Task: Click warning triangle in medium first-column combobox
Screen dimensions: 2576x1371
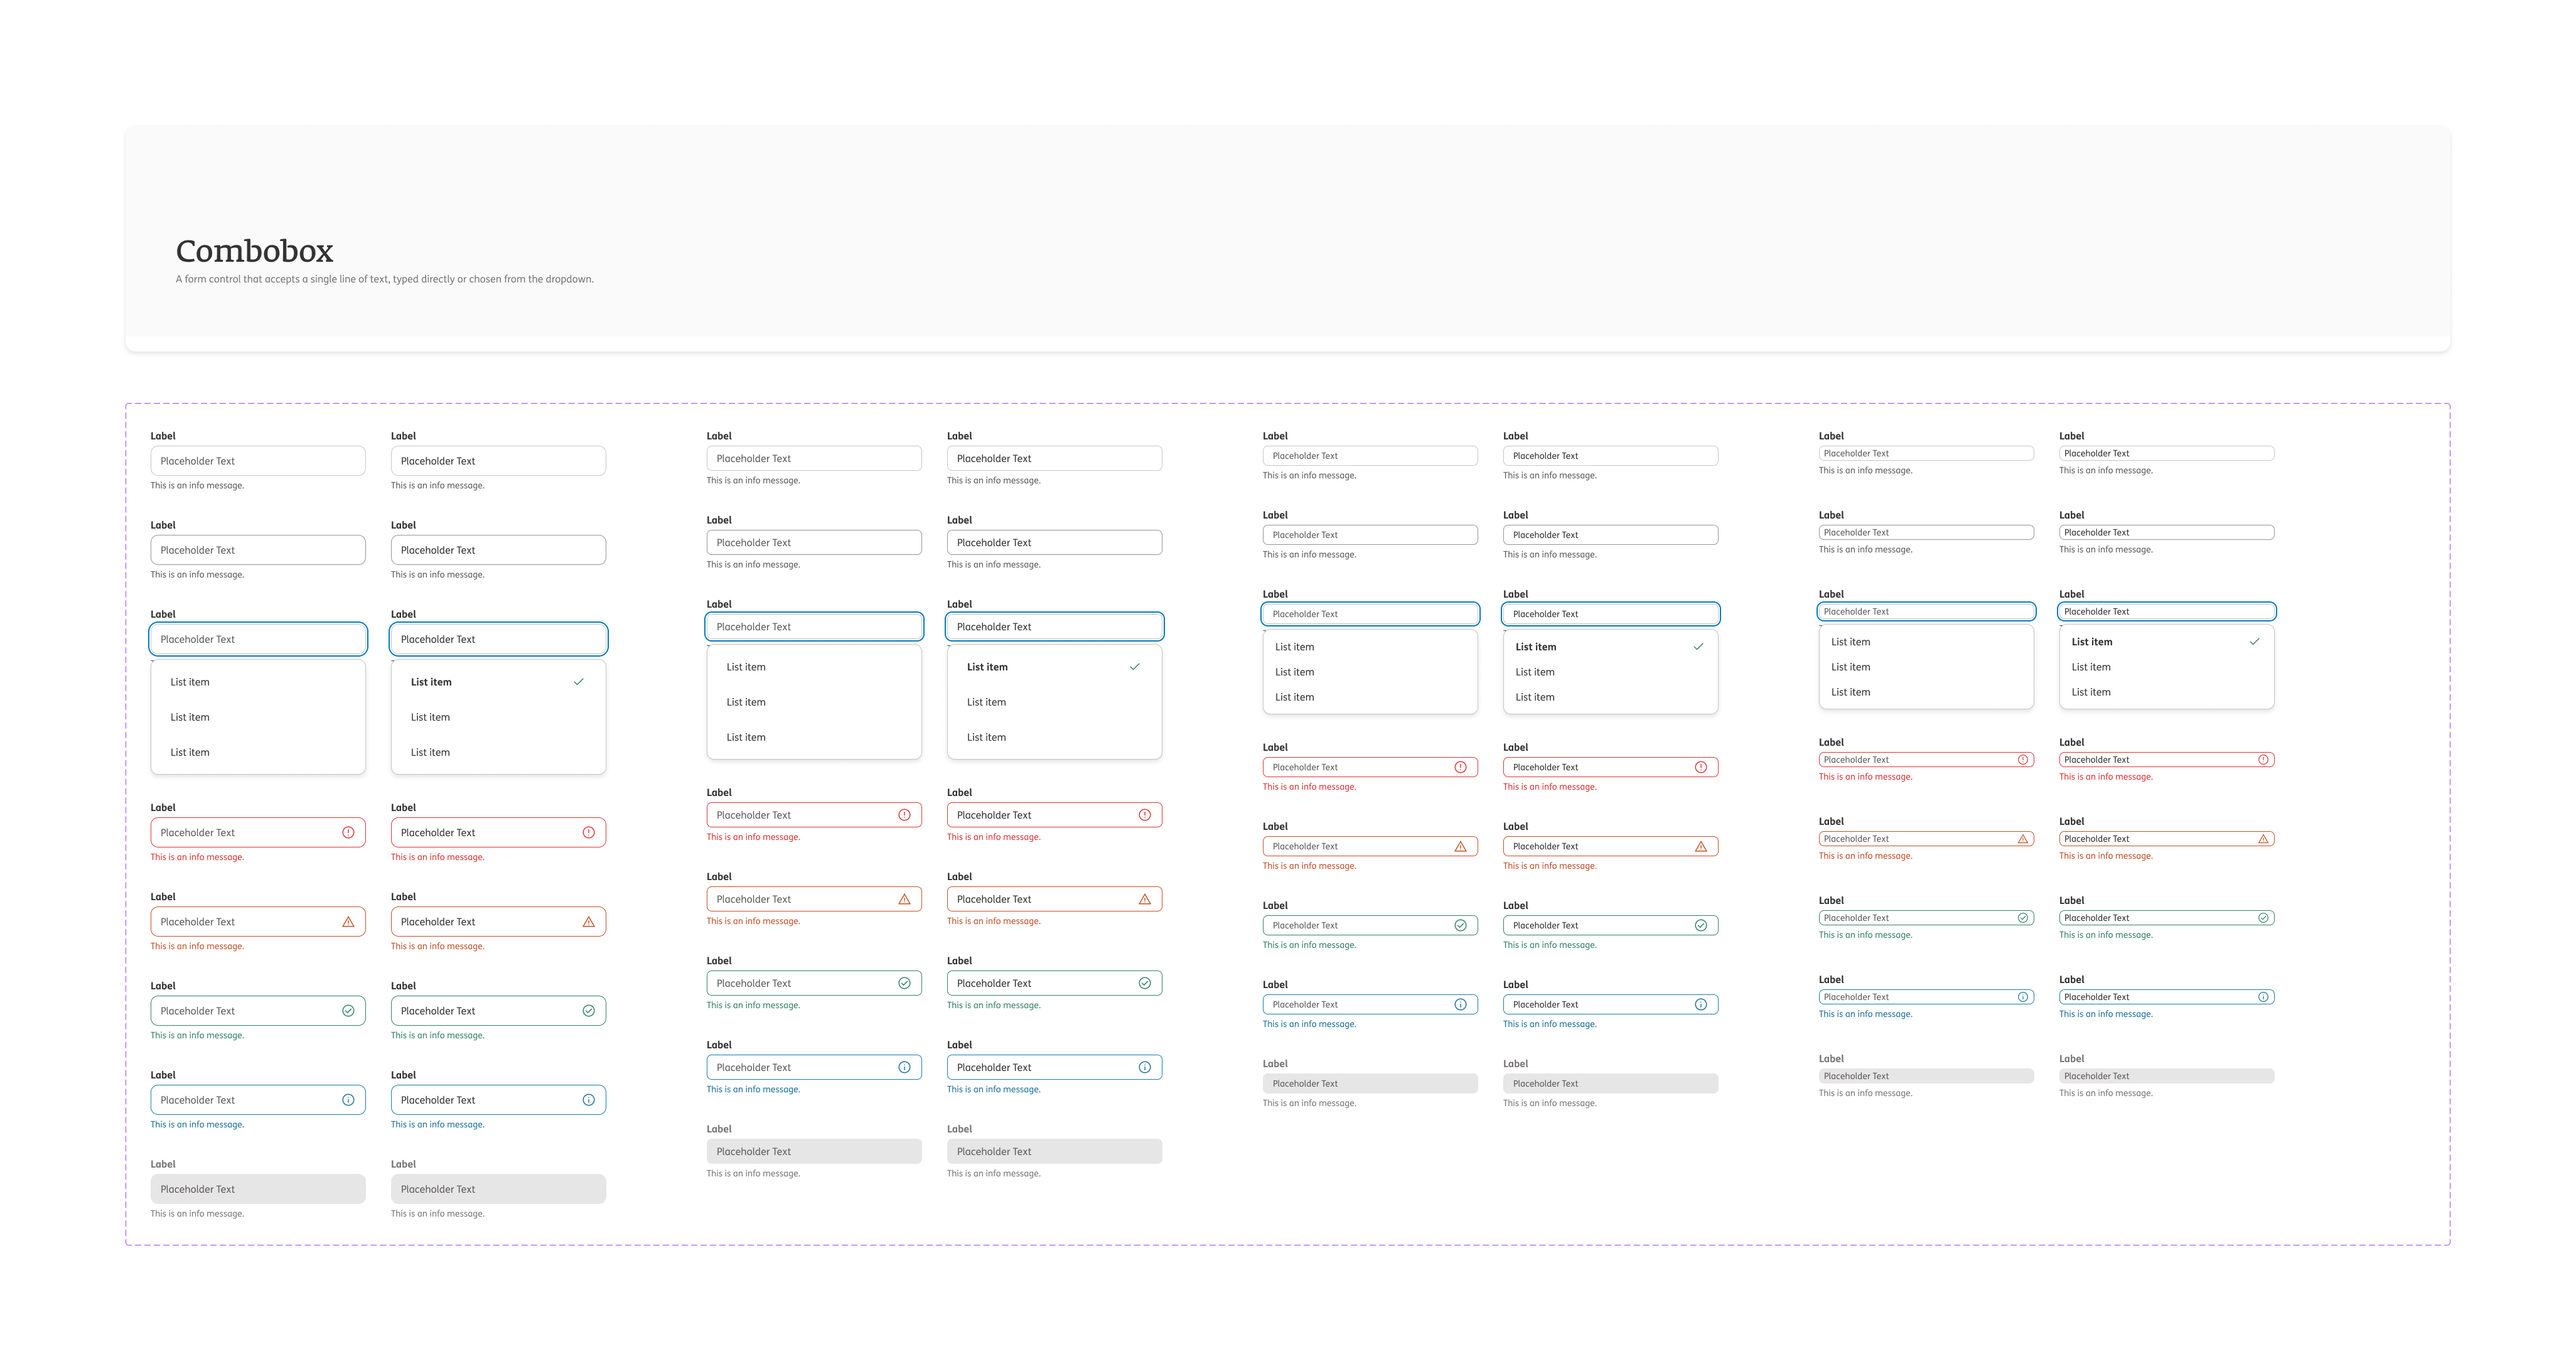Action: (x=904, y=899)
